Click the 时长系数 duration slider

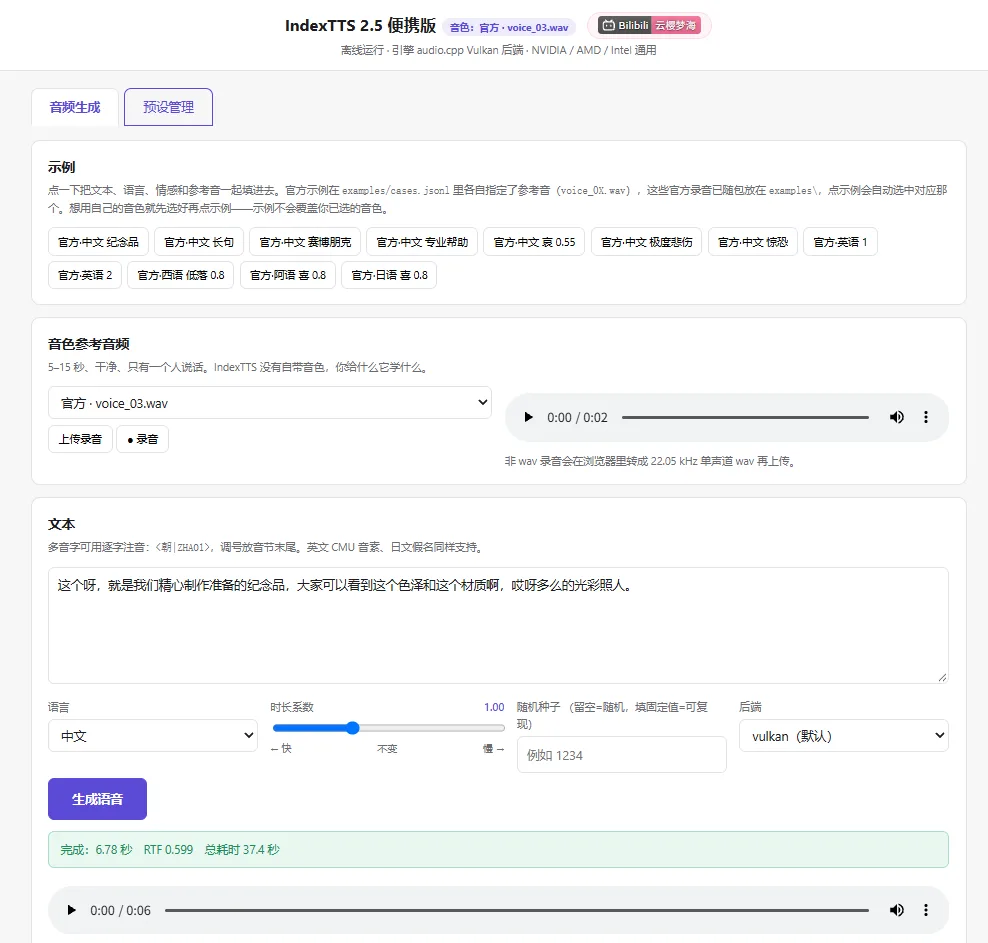[388, 728]
